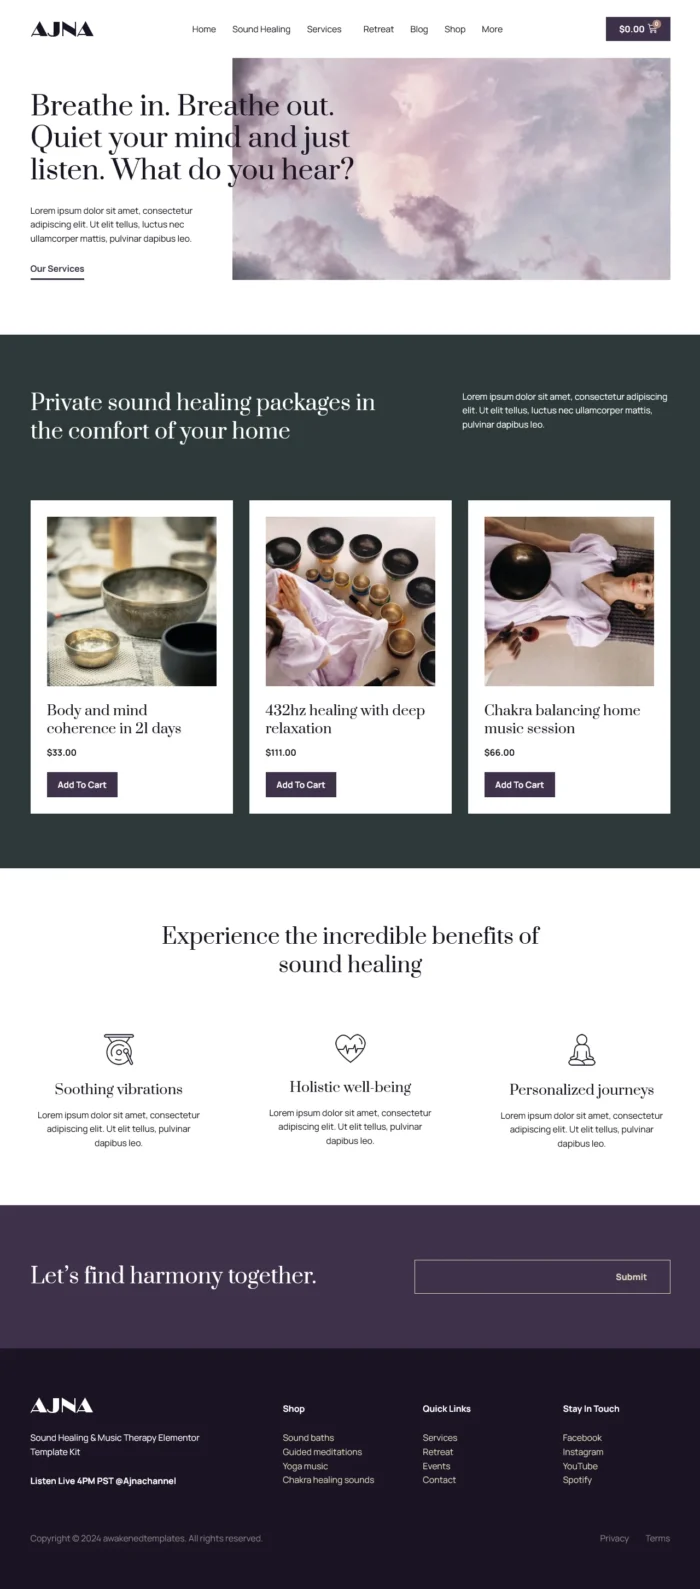The height and width of the screenshot is (1589, 700).
Task: Click the heart Holistic well-being icon
Action: point(350,1047)
